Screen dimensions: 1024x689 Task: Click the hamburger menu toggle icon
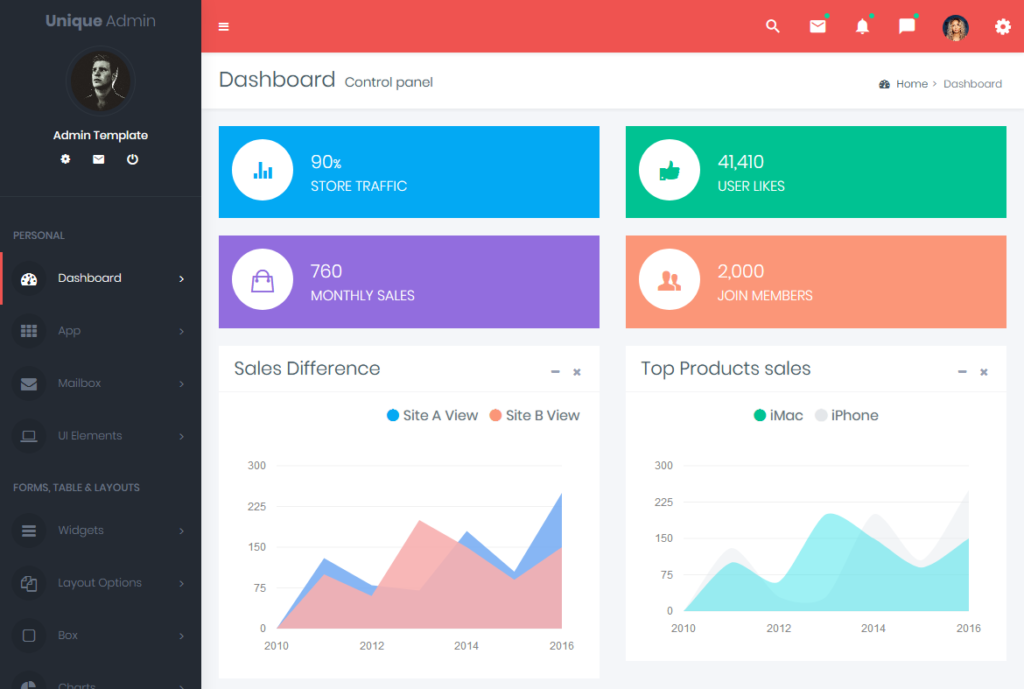click(x=223, y=27)
